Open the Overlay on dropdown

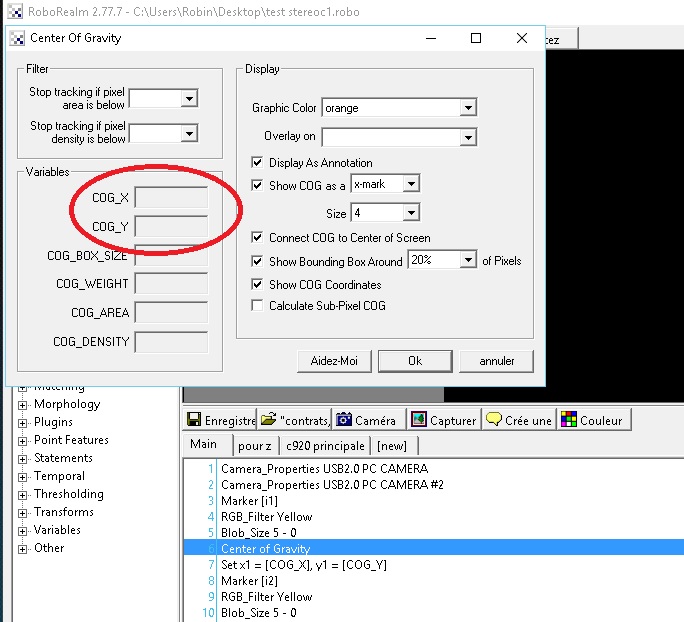coord(468,137)
